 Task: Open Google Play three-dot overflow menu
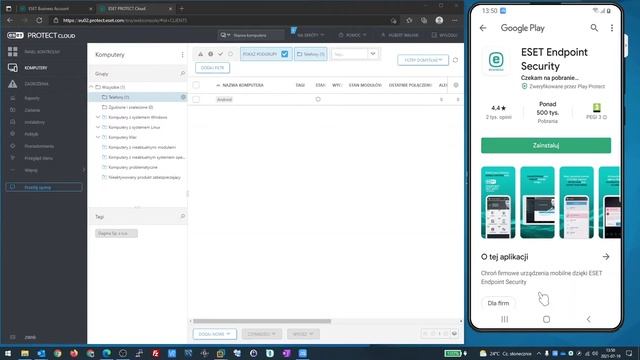click(x=611, y=28)
